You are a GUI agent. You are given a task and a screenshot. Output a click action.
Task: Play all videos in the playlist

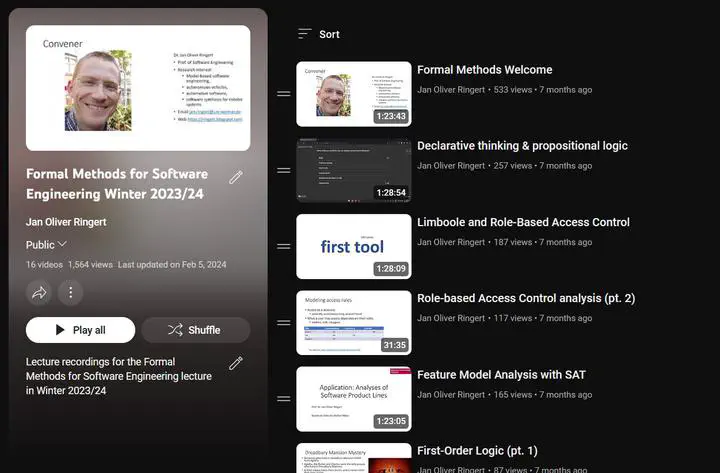pos(80,330)
